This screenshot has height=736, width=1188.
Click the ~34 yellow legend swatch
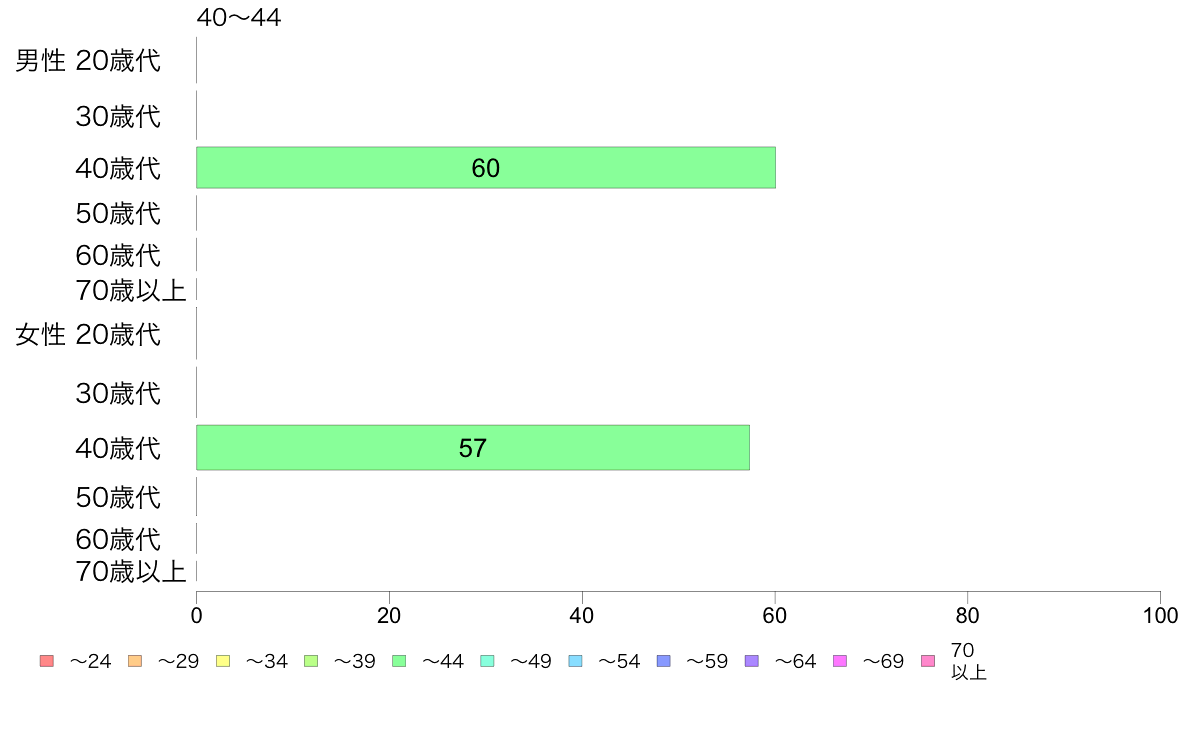223,661
